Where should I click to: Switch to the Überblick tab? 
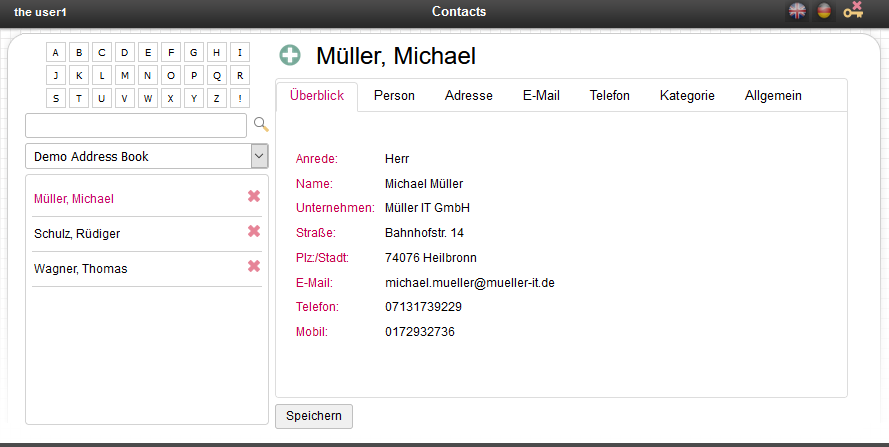click(317, 95)
